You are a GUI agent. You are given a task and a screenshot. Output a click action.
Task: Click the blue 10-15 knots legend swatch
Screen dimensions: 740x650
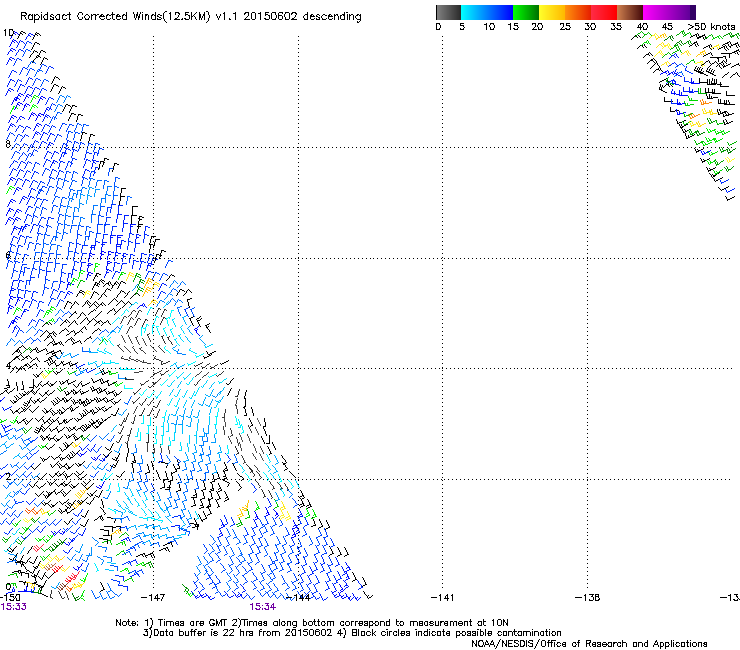[x=500, y=12]
